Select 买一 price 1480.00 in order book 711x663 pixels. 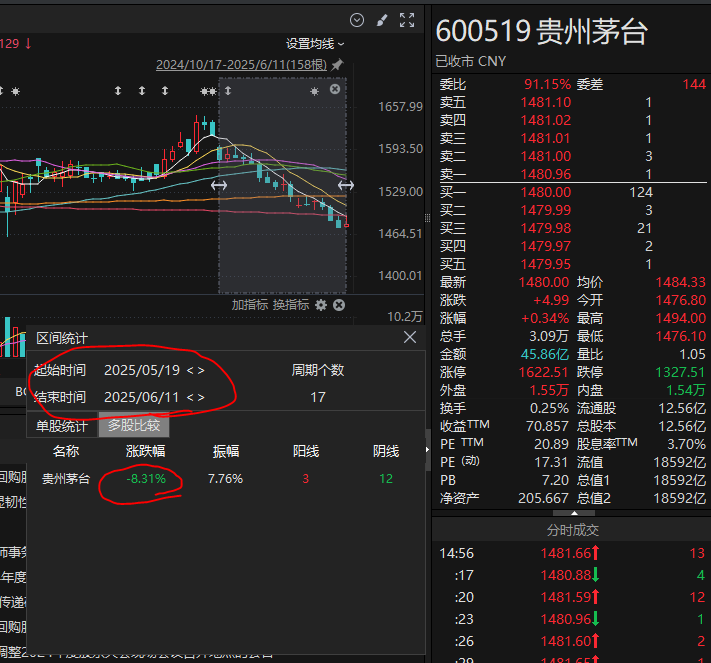[x=546, y=192]
